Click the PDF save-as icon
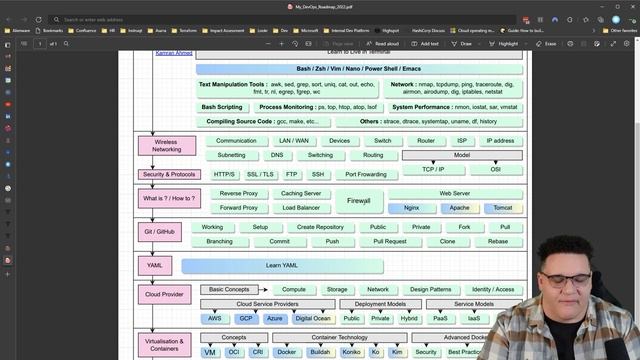The image size is (640, 360). click(597, 44)
